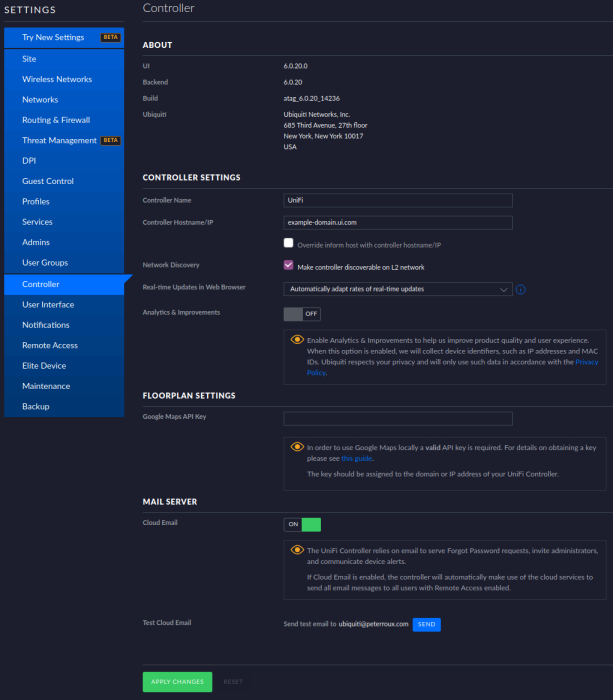Click the BETA badge on Try New Settings
Viewport: 613px width, 700px height.
click(x=110, y=38)
